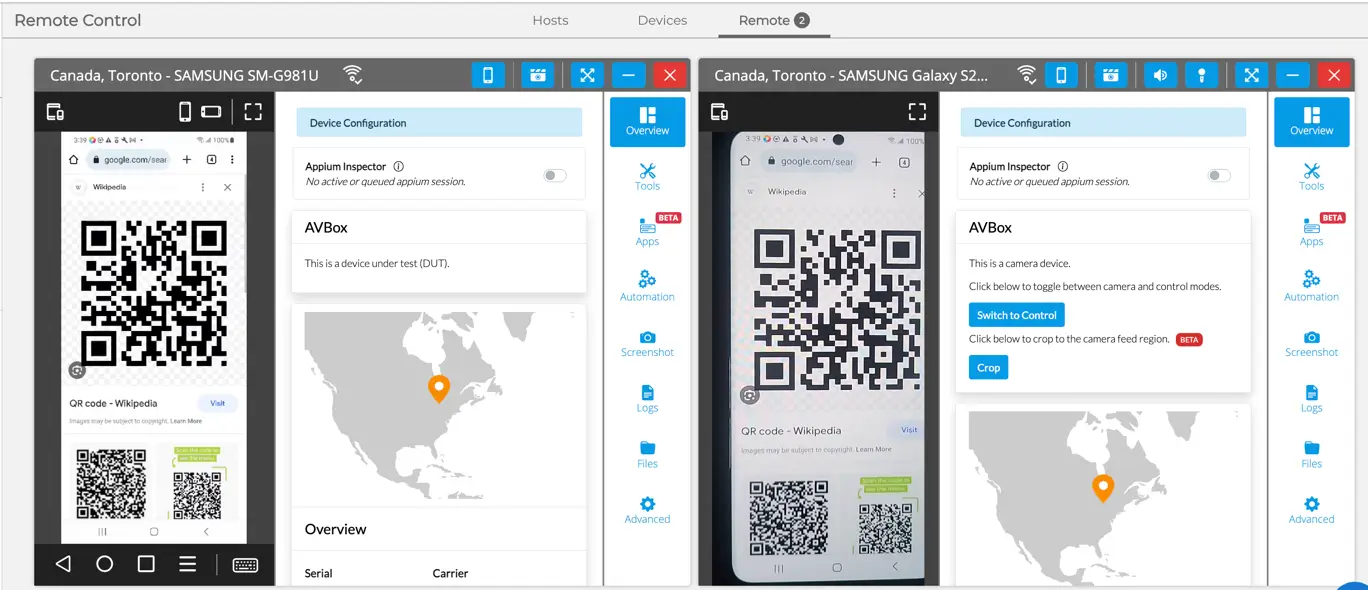The height and width of the screenshot is (590, 1368).
Task: Click Device Configuration header in Galaxy S2 panel
Action: [x=1103, y=123]
